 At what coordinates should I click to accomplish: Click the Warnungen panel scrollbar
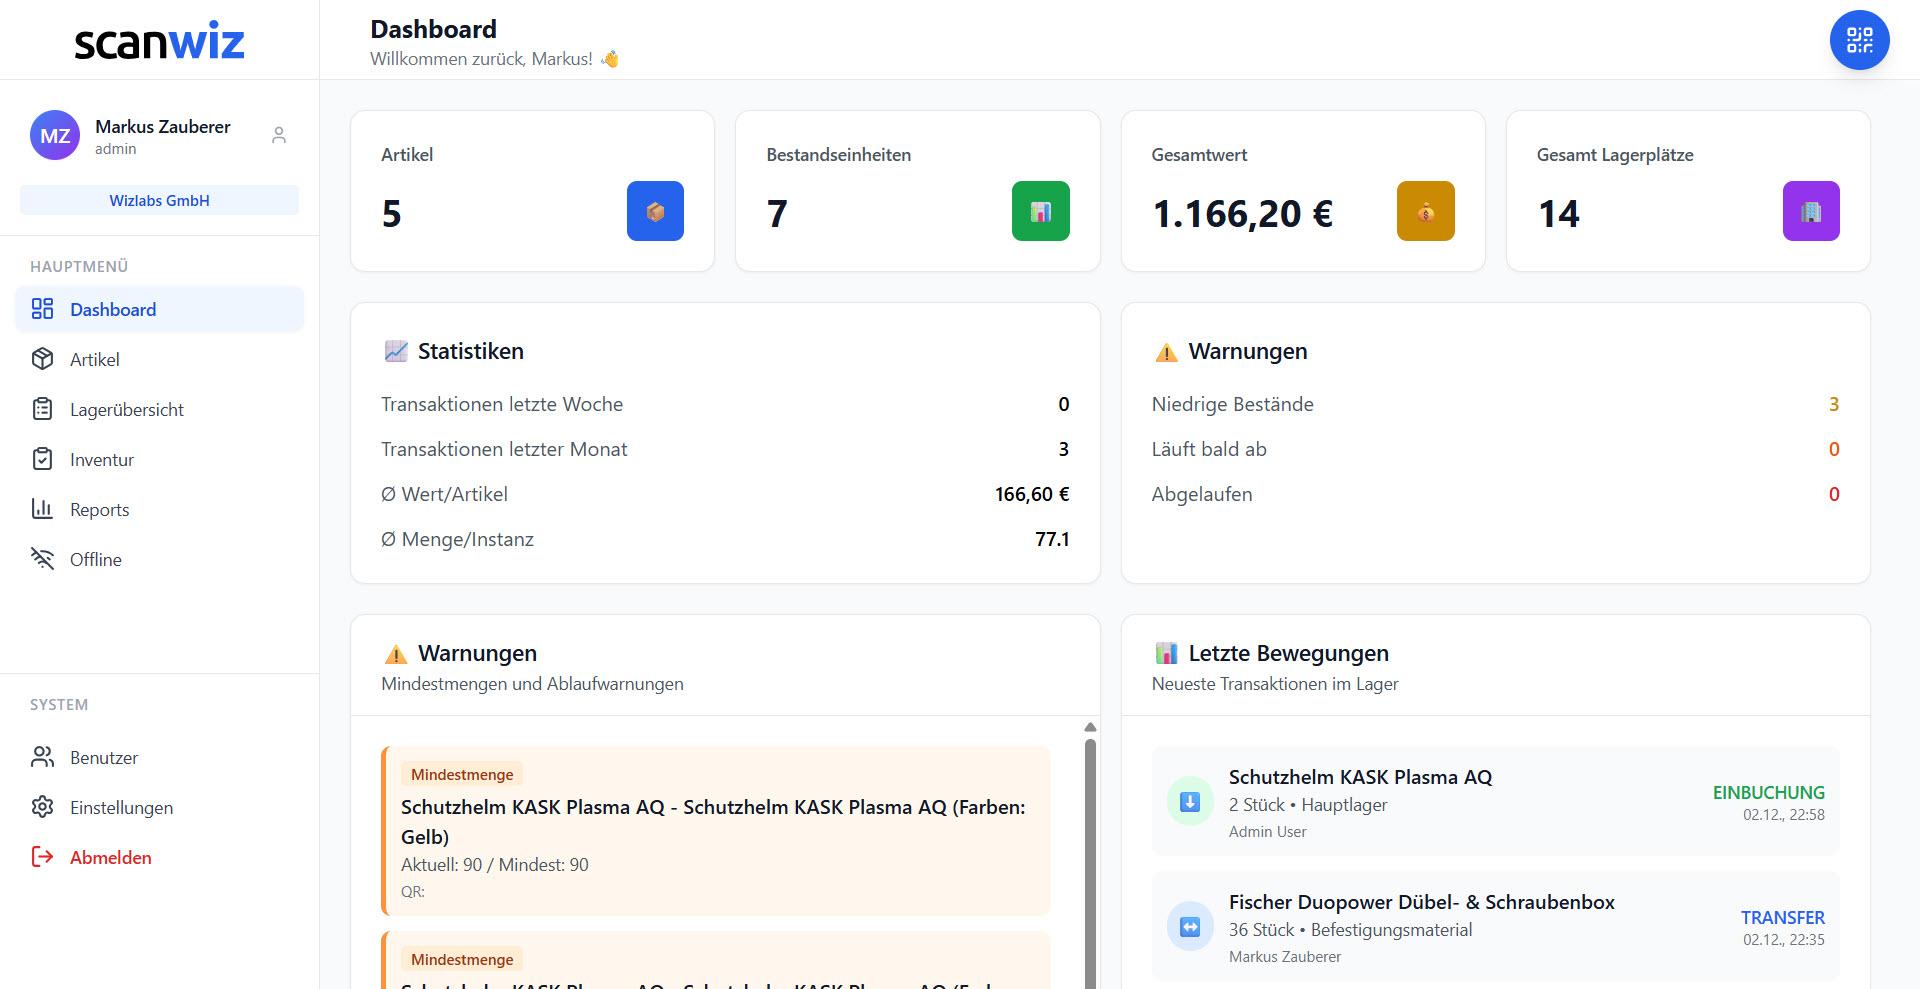tap(1089, 850)
